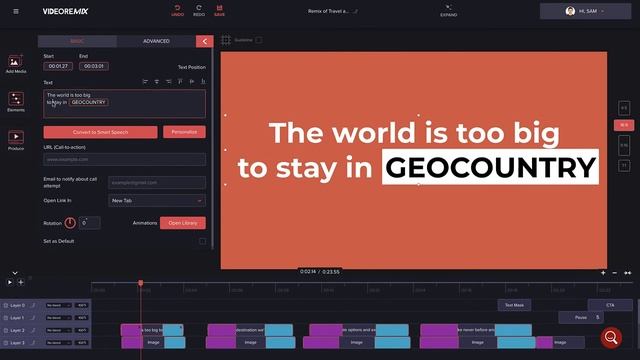Click the notification email field
This screenshot has height=360, width=640.
[x=157, y=182]
